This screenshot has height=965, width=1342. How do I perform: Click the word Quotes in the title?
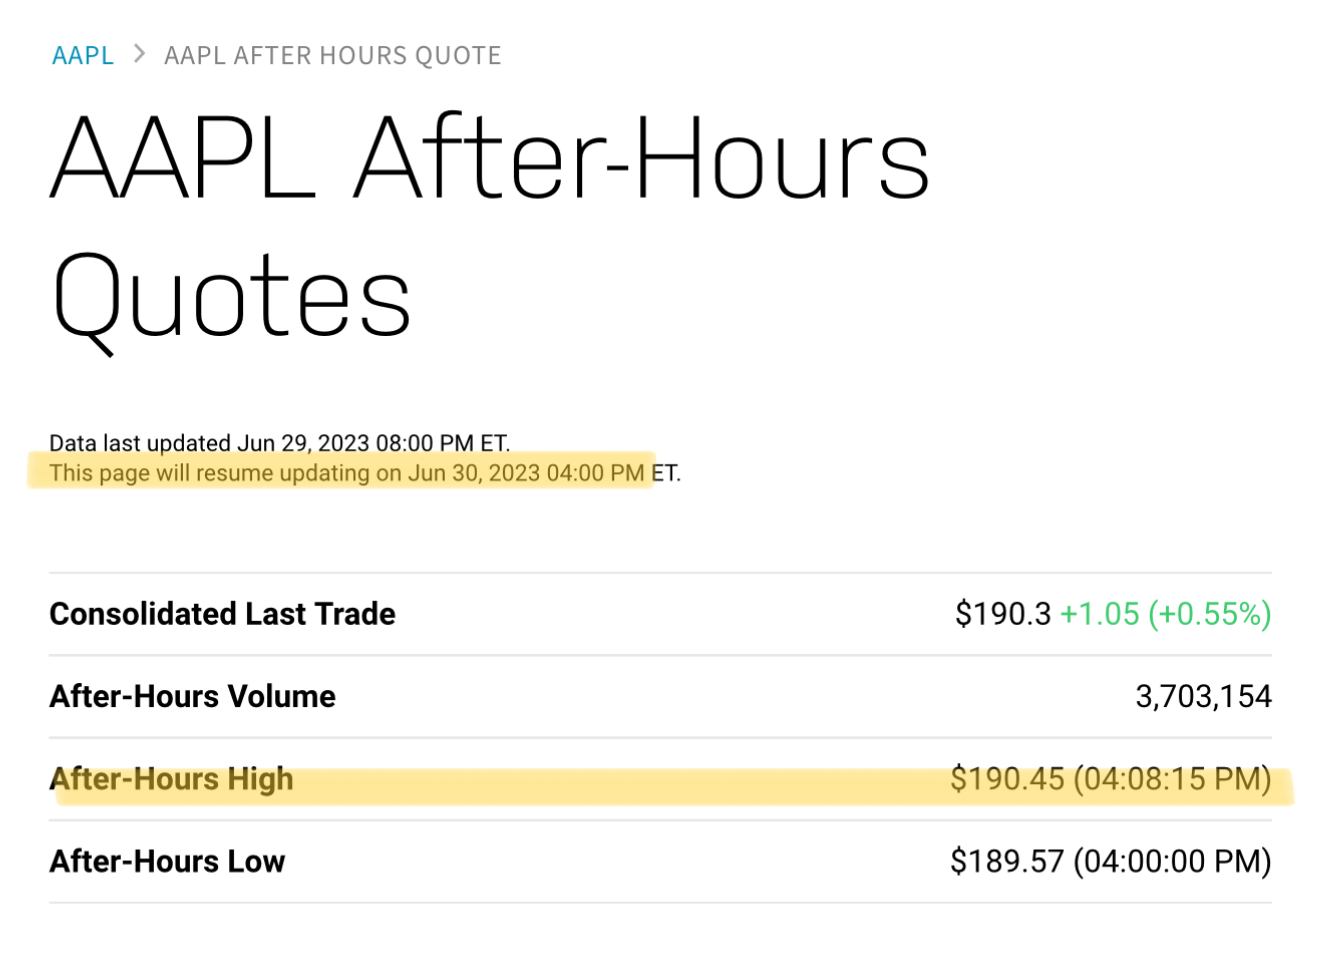click(231, 298)
